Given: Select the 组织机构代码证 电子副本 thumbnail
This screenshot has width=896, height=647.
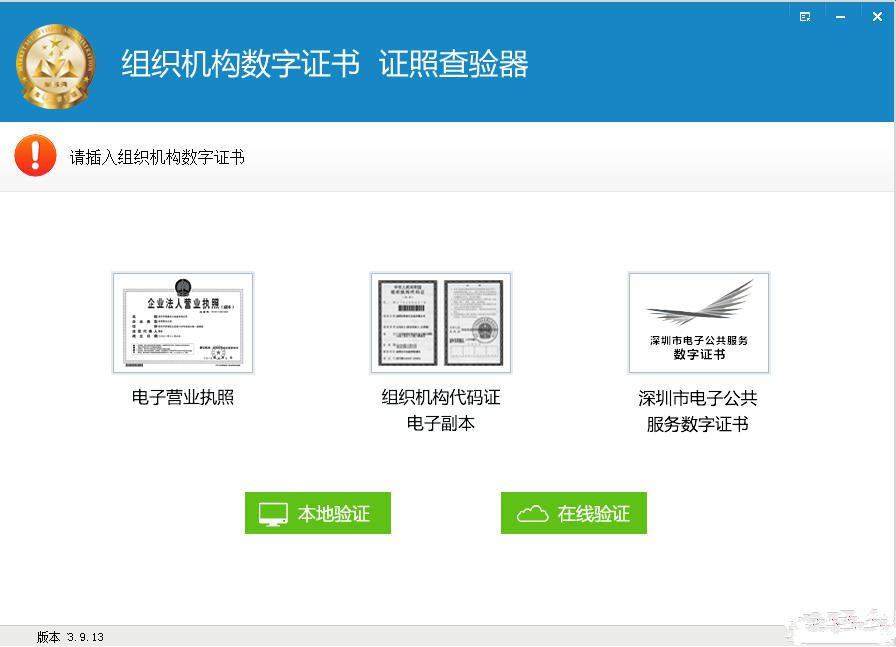Looking at the screenshot, I should tap(440, 322).
